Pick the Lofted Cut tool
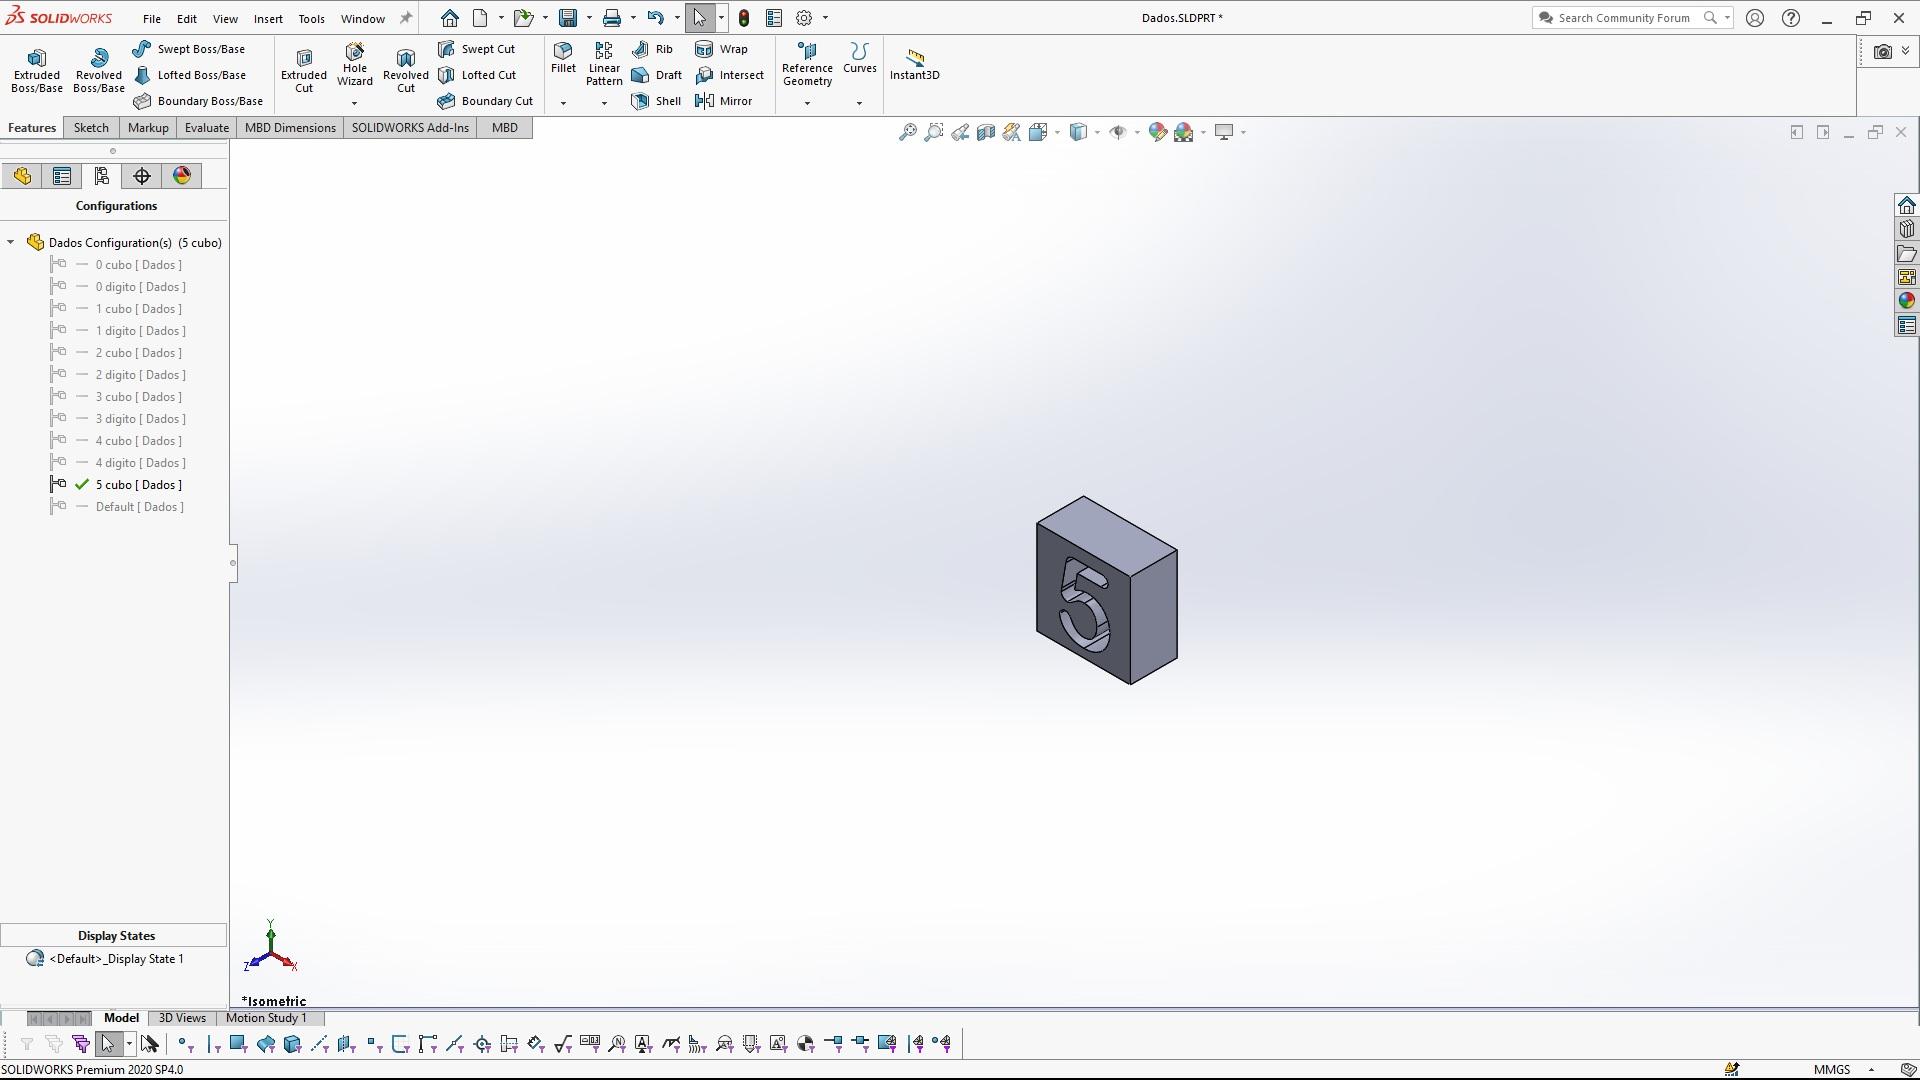1920x1080 pixels. (x=477, y=75)
